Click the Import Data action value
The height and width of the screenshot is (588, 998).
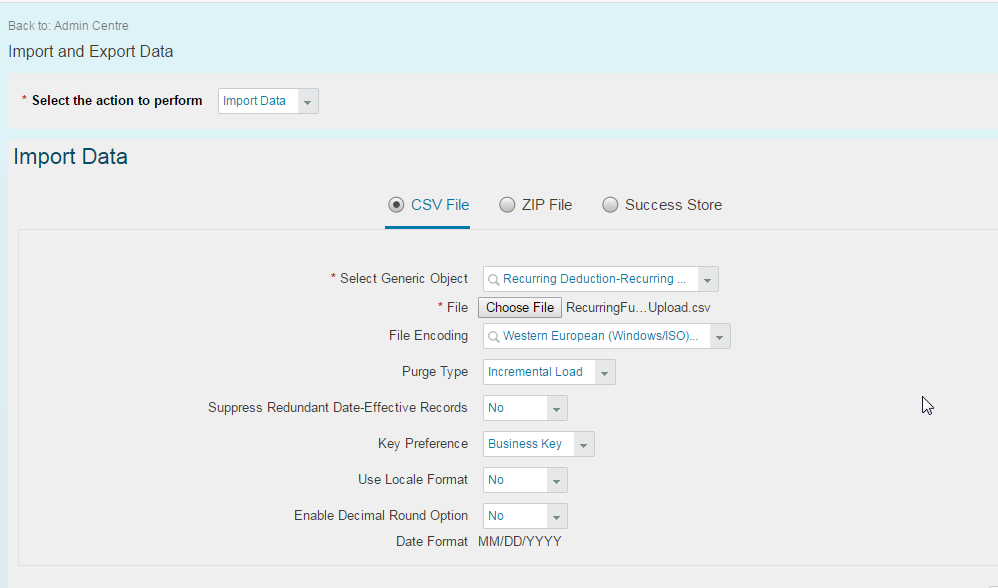coord(254,101)
